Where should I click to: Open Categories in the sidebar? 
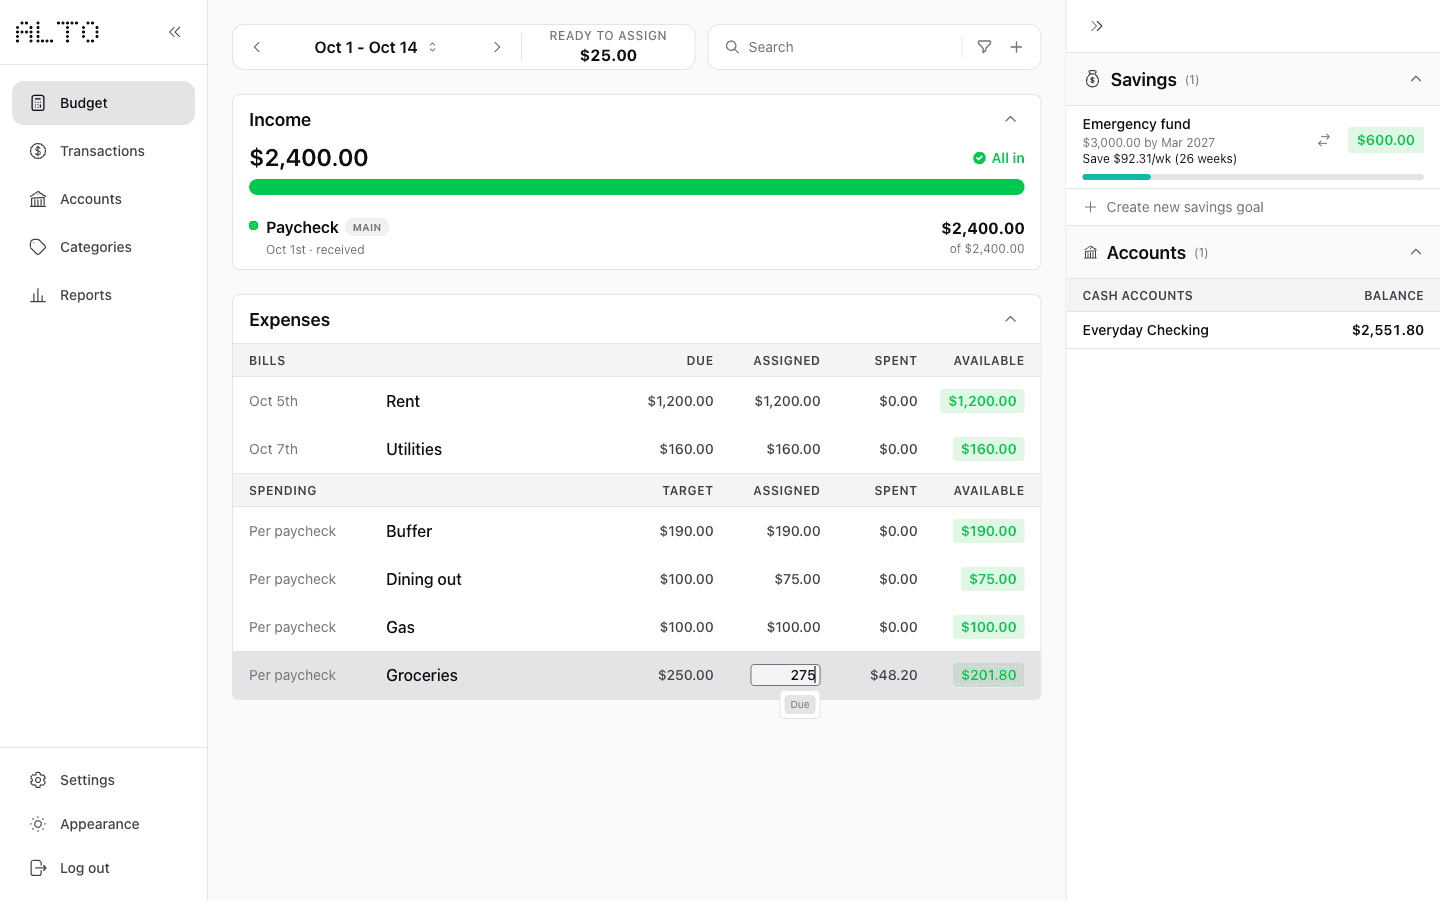pyautogui.click(x=103, y=247)
